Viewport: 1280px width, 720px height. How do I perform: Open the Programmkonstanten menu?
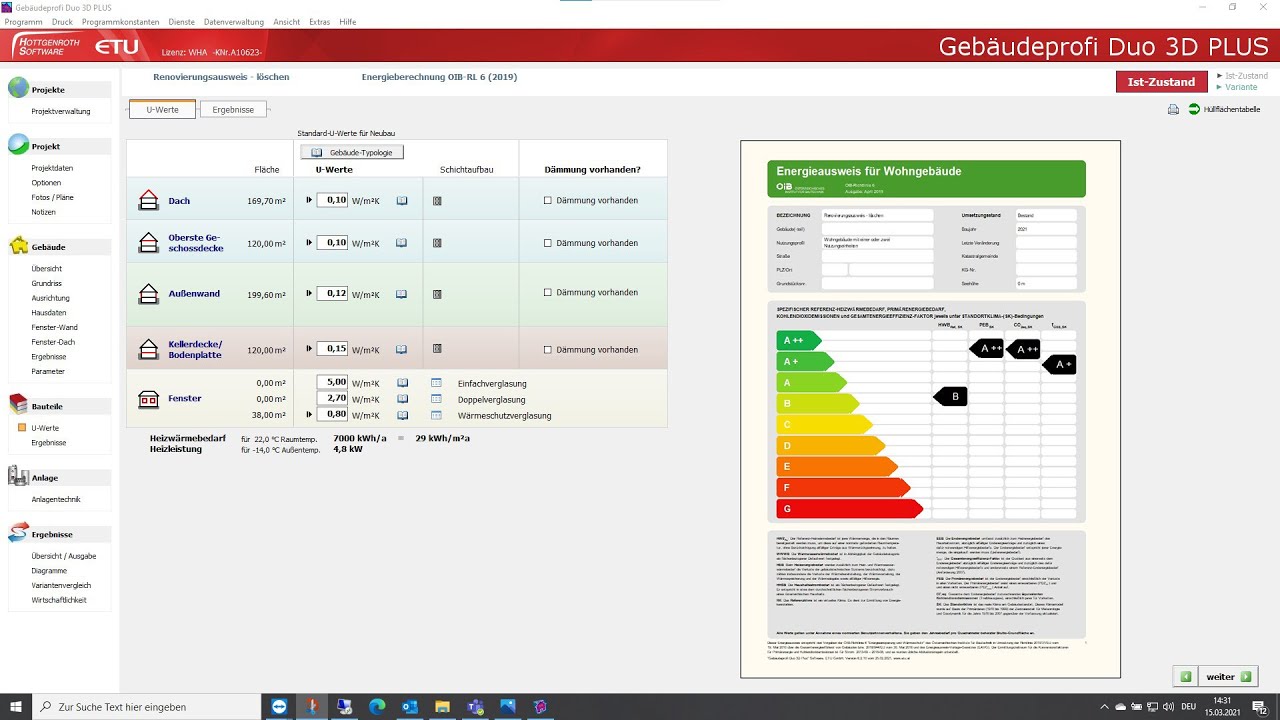tap(120, 22)
